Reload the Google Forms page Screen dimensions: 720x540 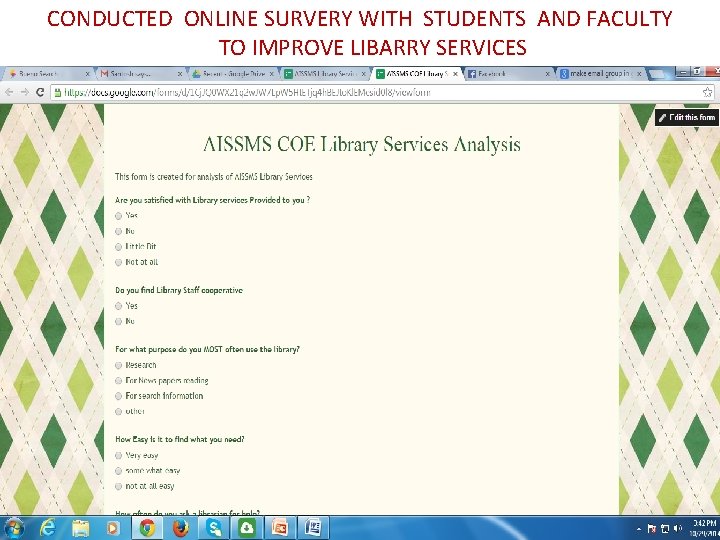(x=40, y=92)
